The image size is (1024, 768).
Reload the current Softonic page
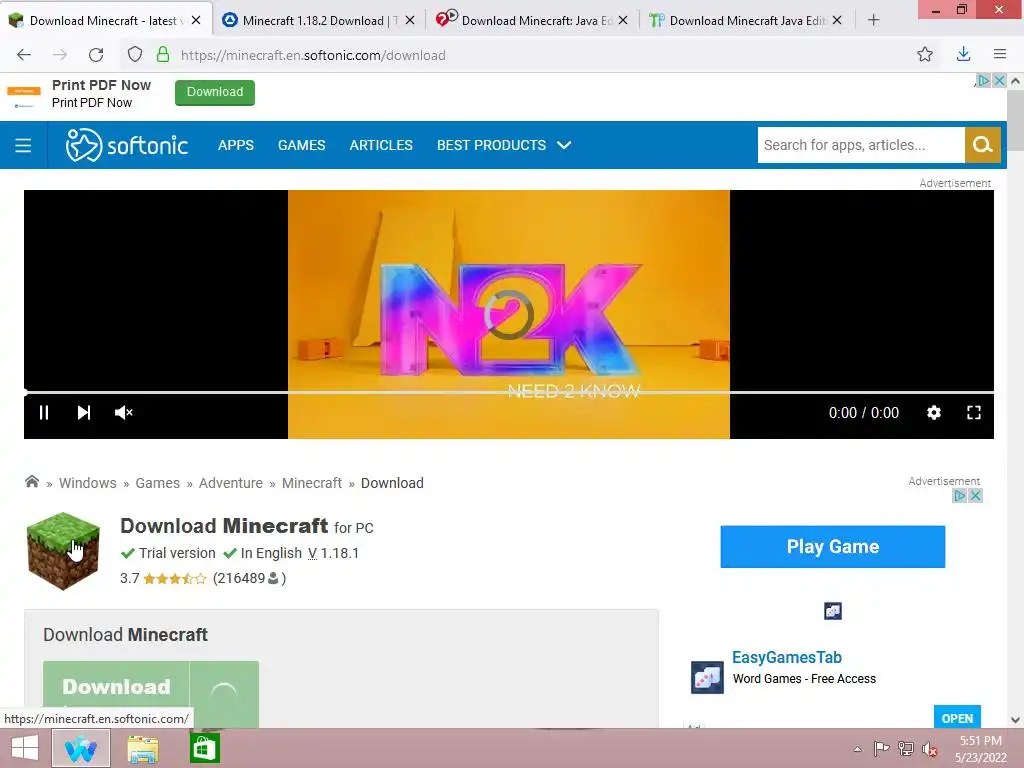(96, 55)
